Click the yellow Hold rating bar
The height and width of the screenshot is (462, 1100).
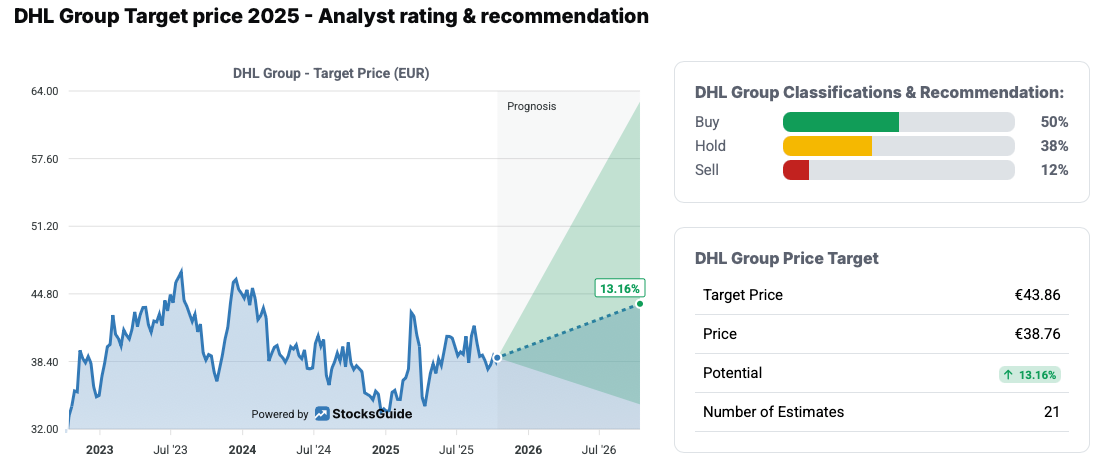pyautogui.click(x=827, y=146)
